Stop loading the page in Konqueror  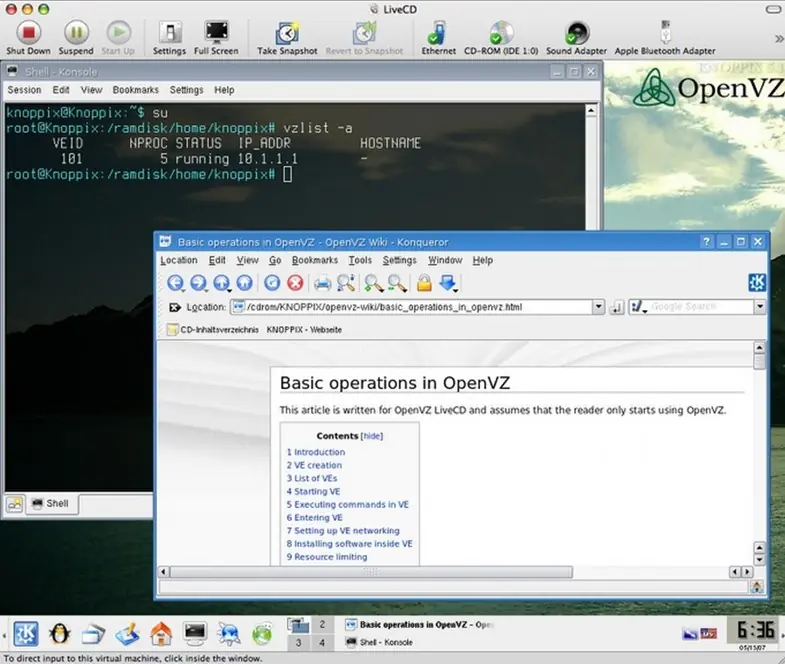(x=295, y=283)
